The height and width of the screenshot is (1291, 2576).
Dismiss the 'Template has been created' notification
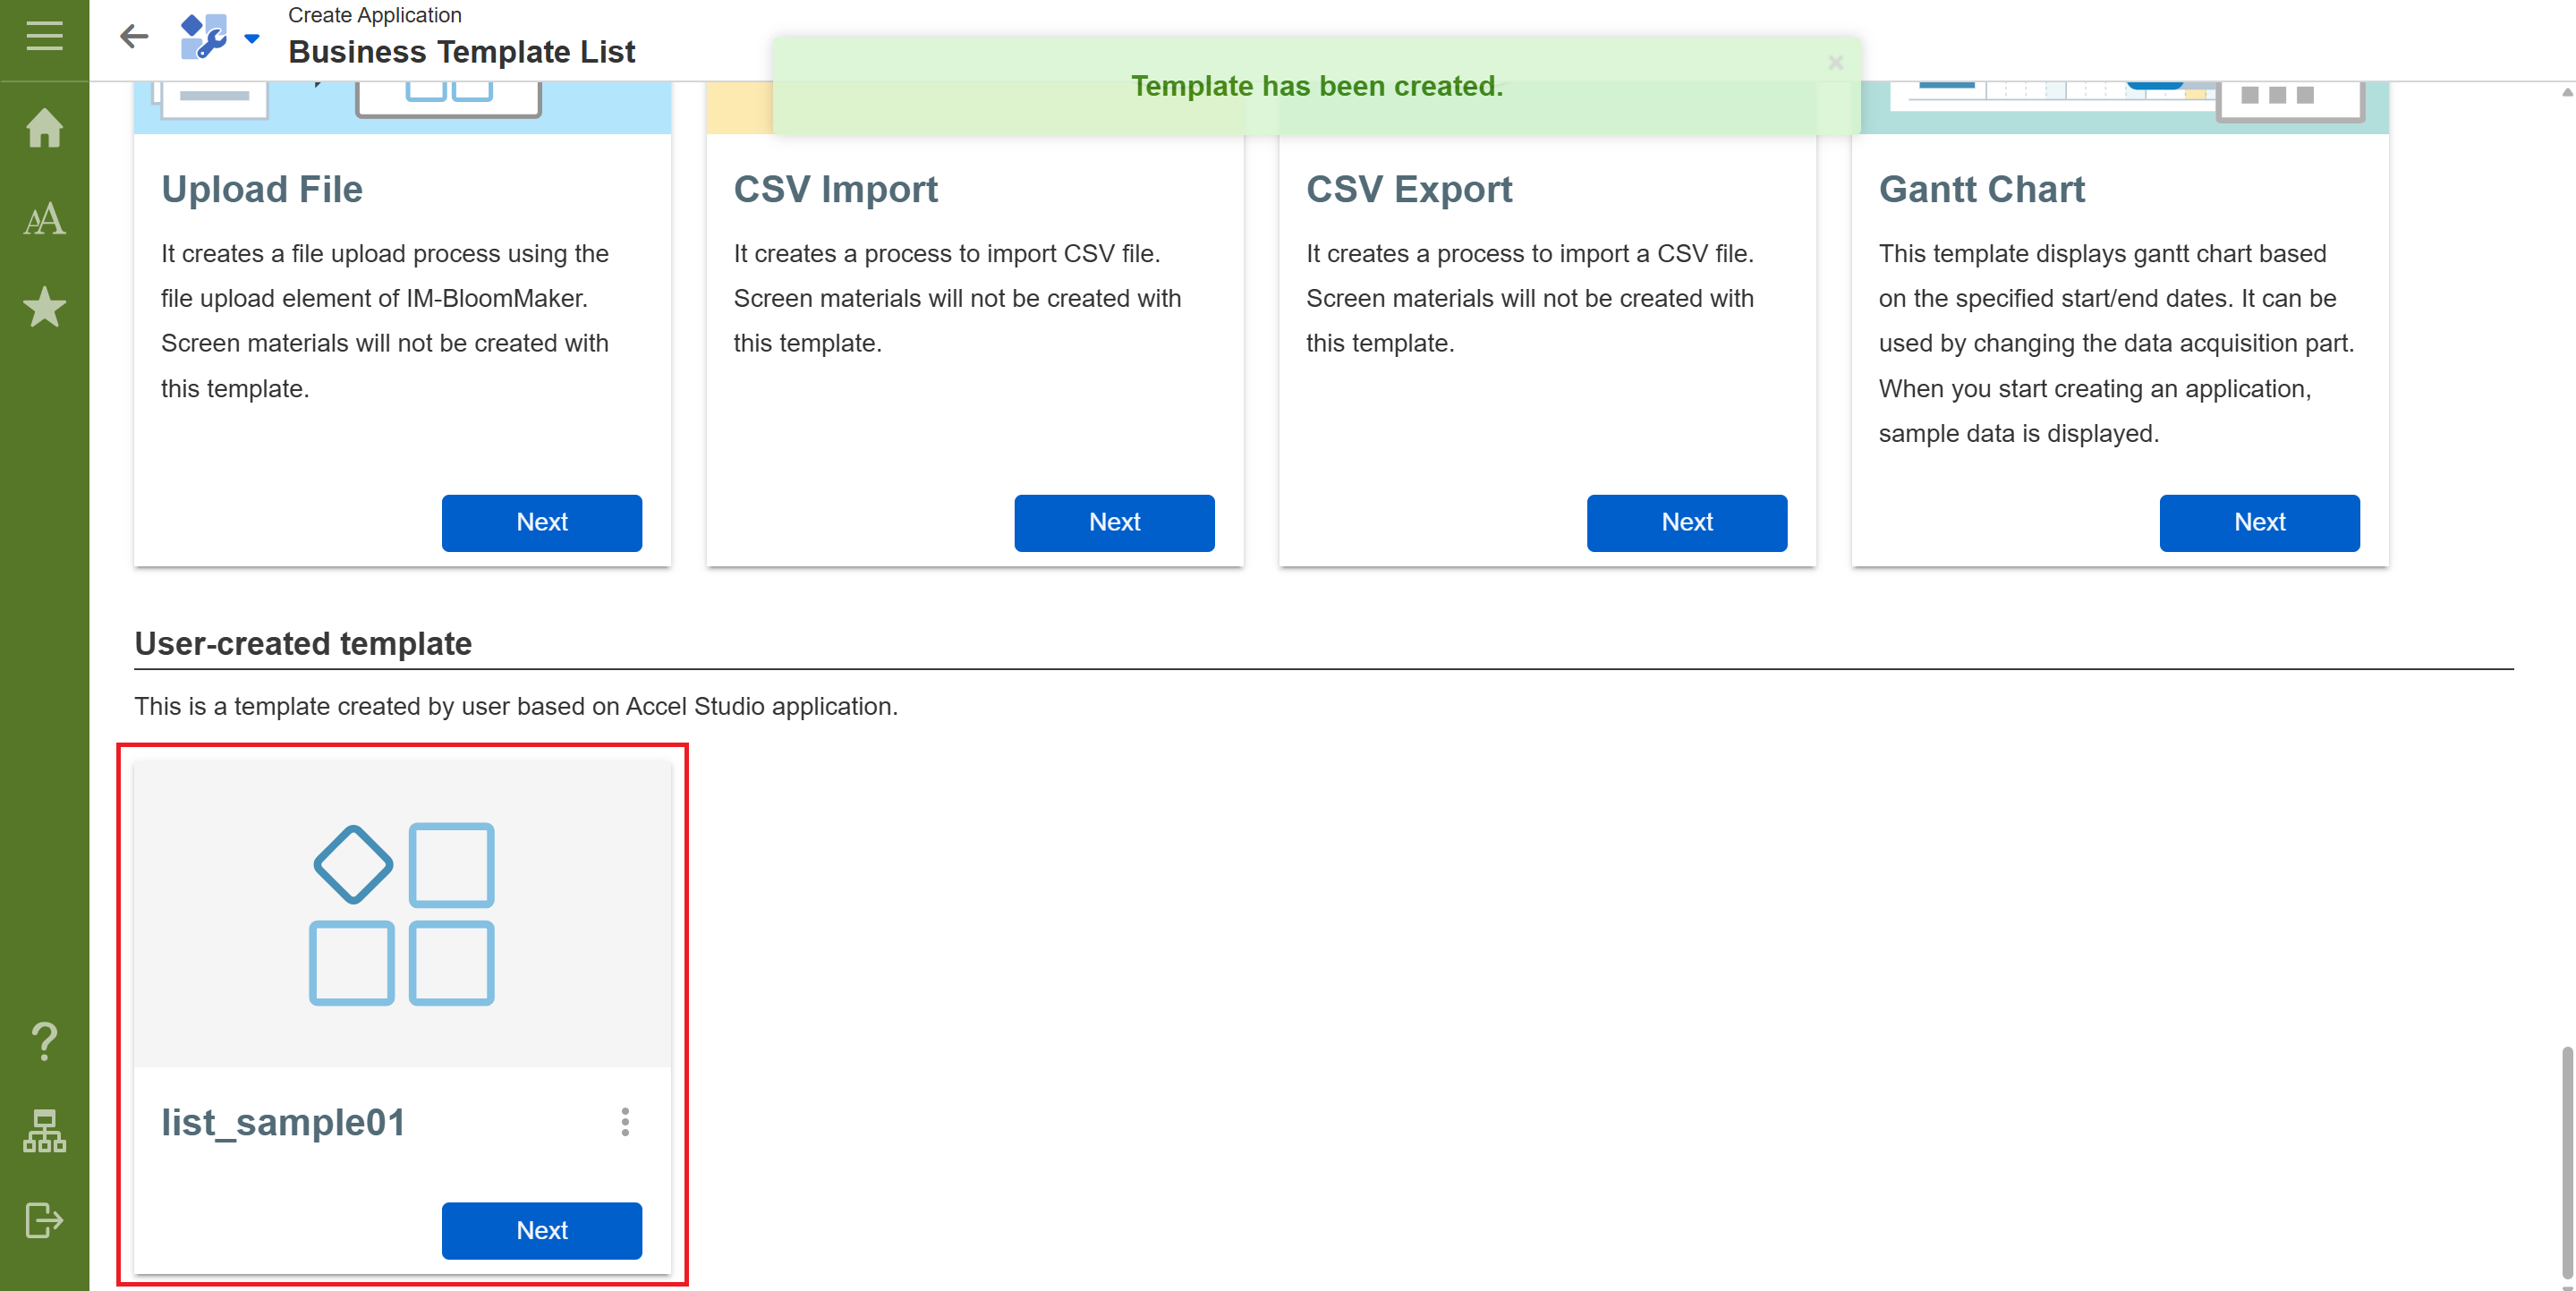pyautogui.click(x=1835, y=63)
